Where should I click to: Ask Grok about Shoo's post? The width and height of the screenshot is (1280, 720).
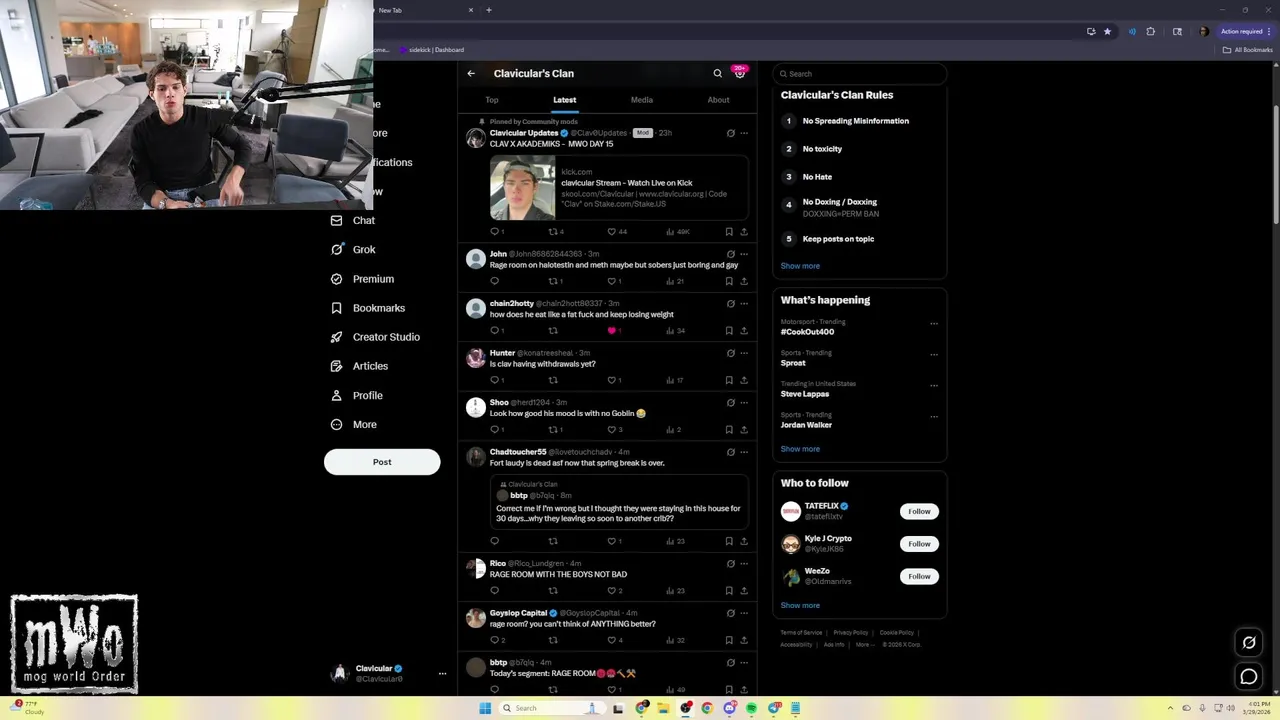730,402
